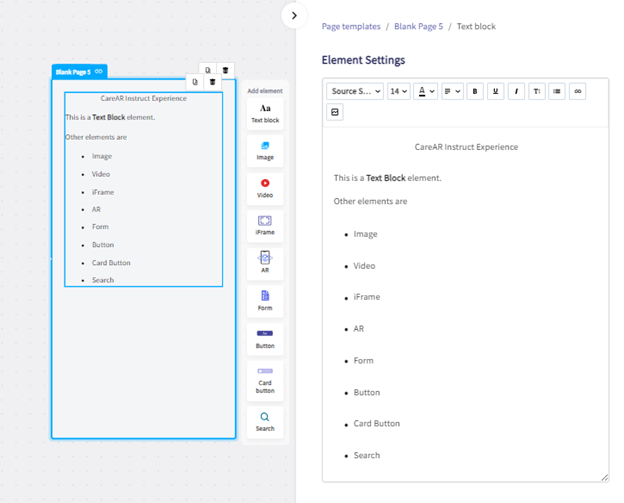Screen dimensions: 624x503
Task: Open the Source Sans font family dropdown
Action: pos(355,91)
